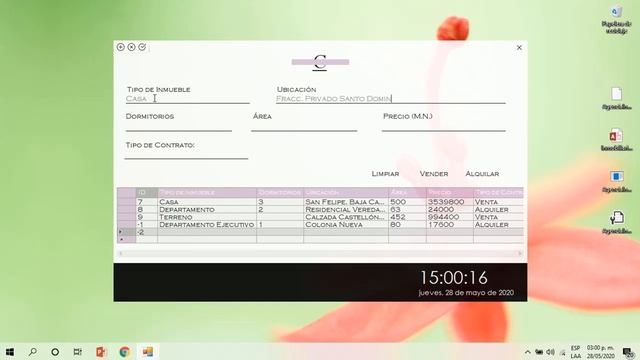
Task: Click the Tipo de Inmueble column header
Action: pyautogui.click(x=207, y=192)
